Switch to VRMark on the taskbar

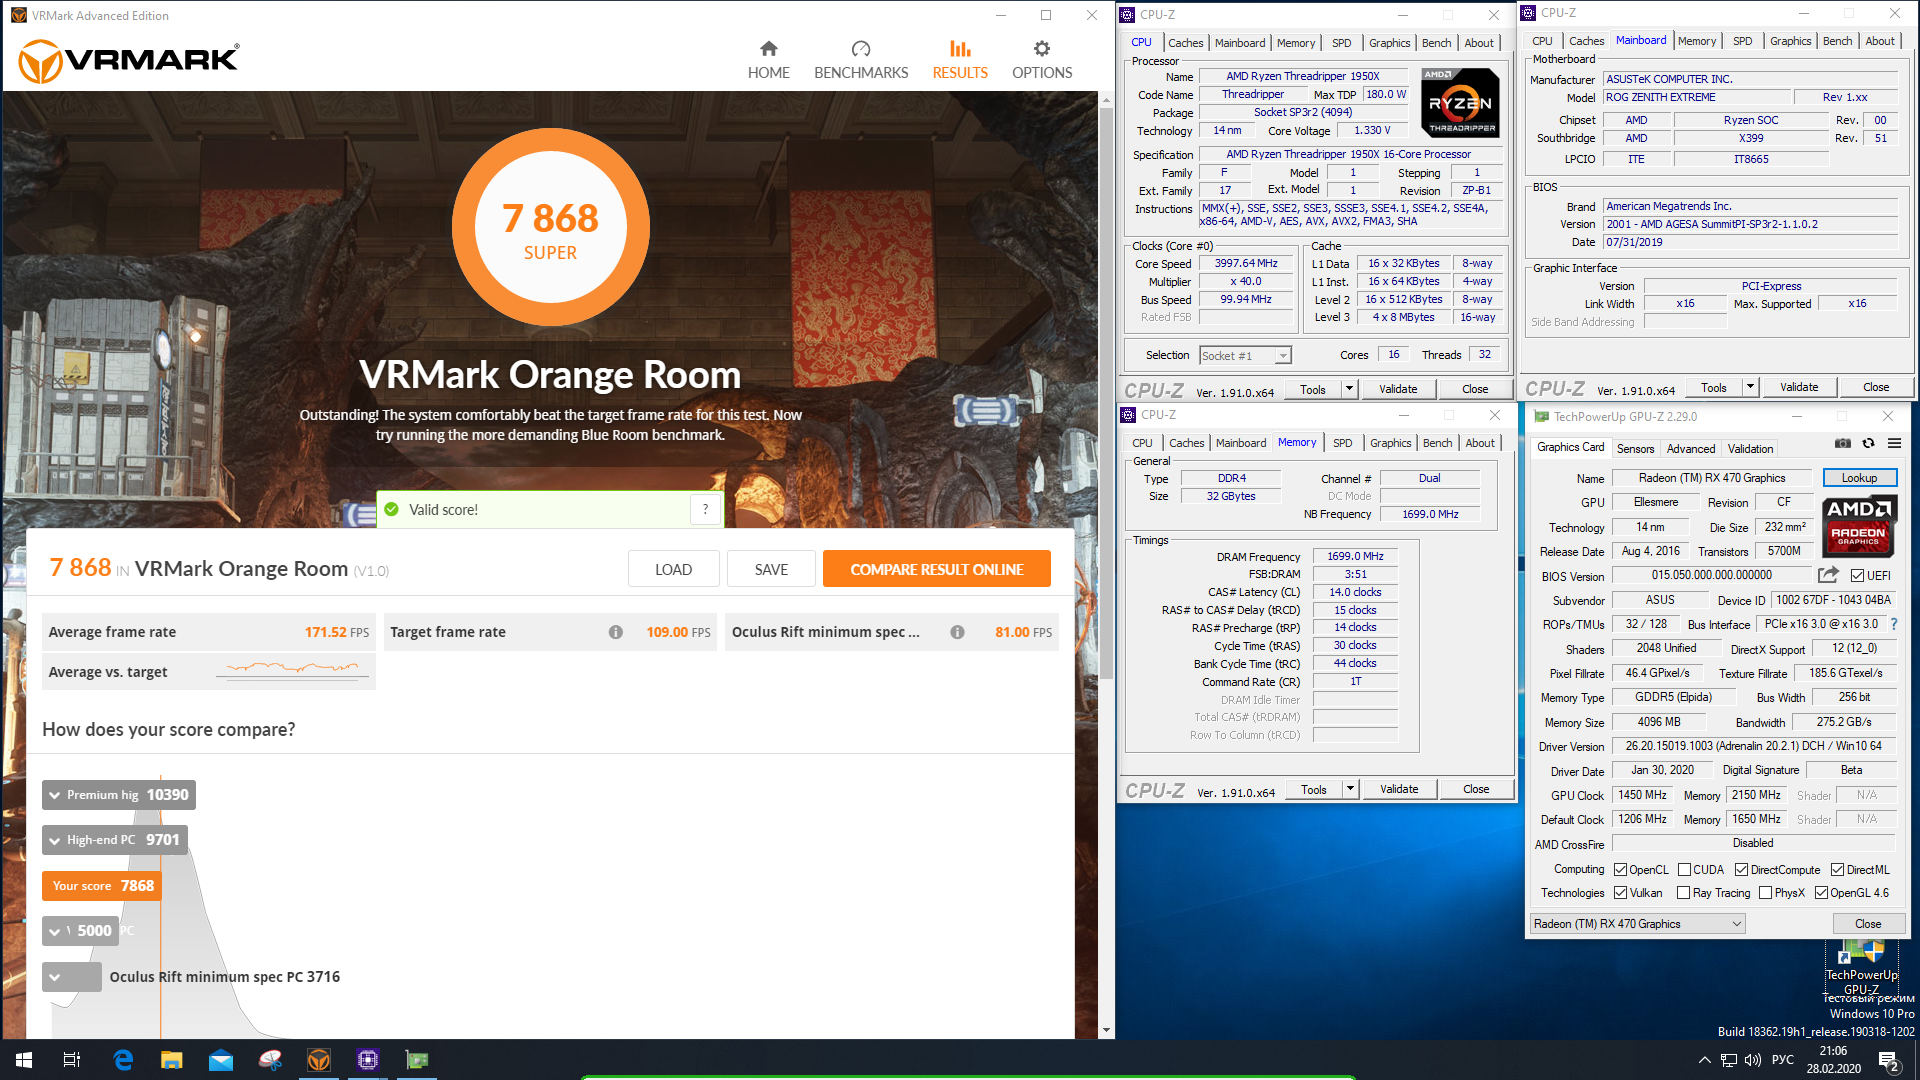(x=319, y=1060)
